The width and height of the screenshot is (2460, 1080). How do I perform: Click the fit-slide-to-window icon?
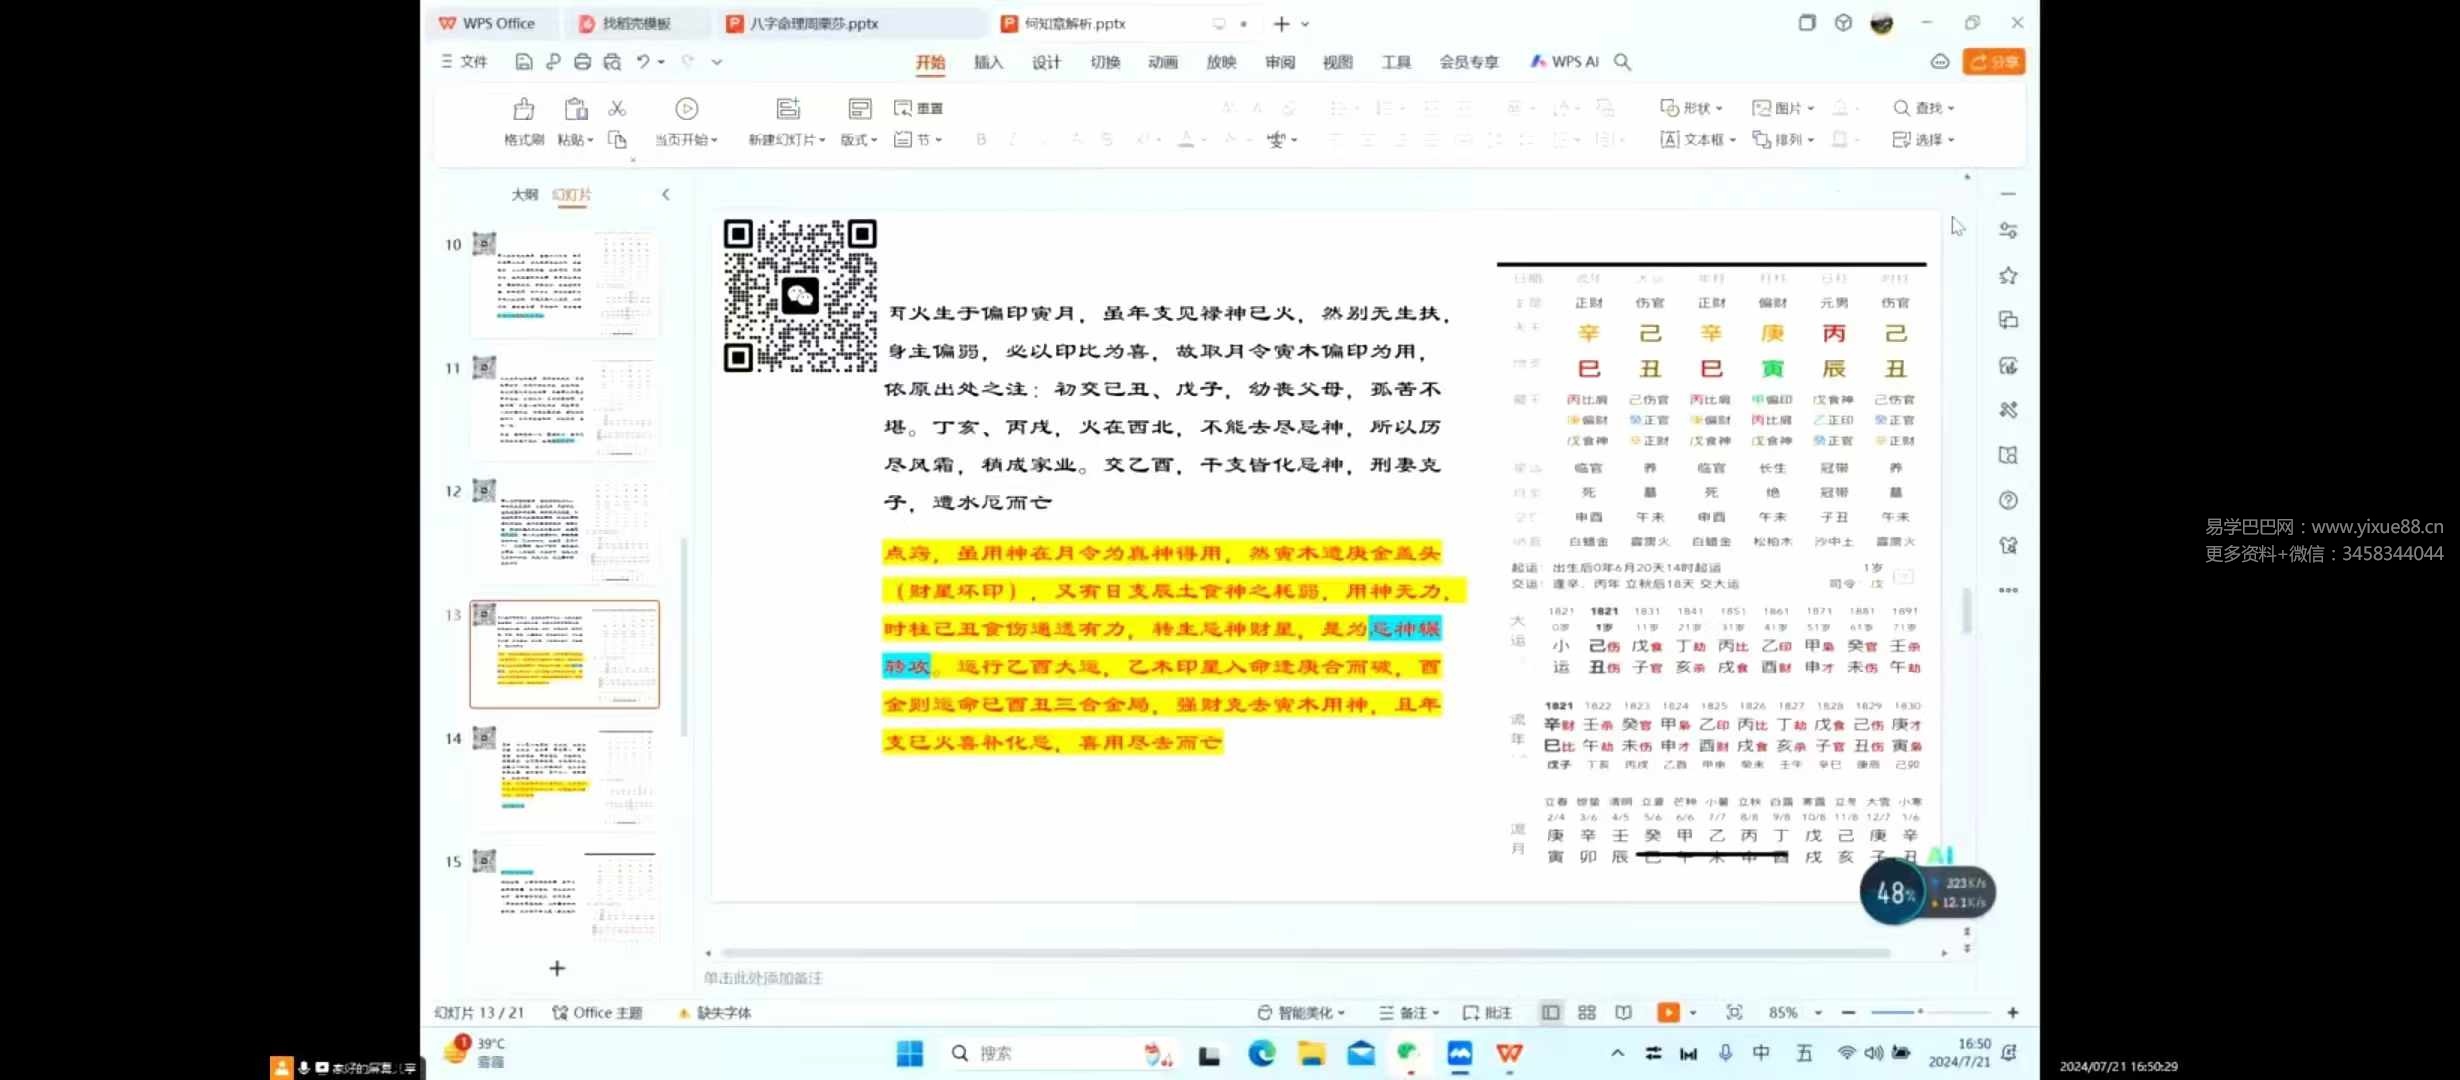tap(1734, 1012)
